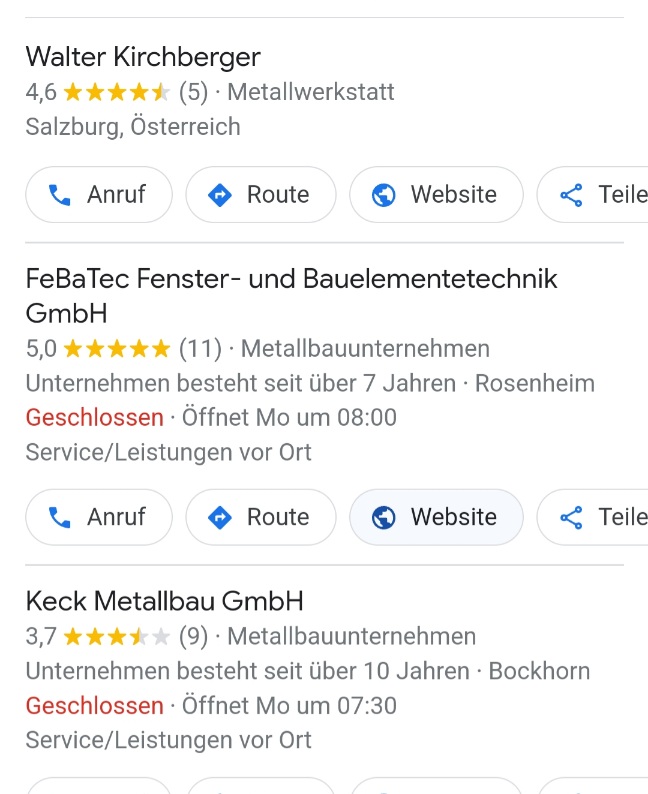Check FeBaTec hours "Öffnet Mo um 08:00"
Image resolution: width=648 pixels, height=794 pixels.
289,417
